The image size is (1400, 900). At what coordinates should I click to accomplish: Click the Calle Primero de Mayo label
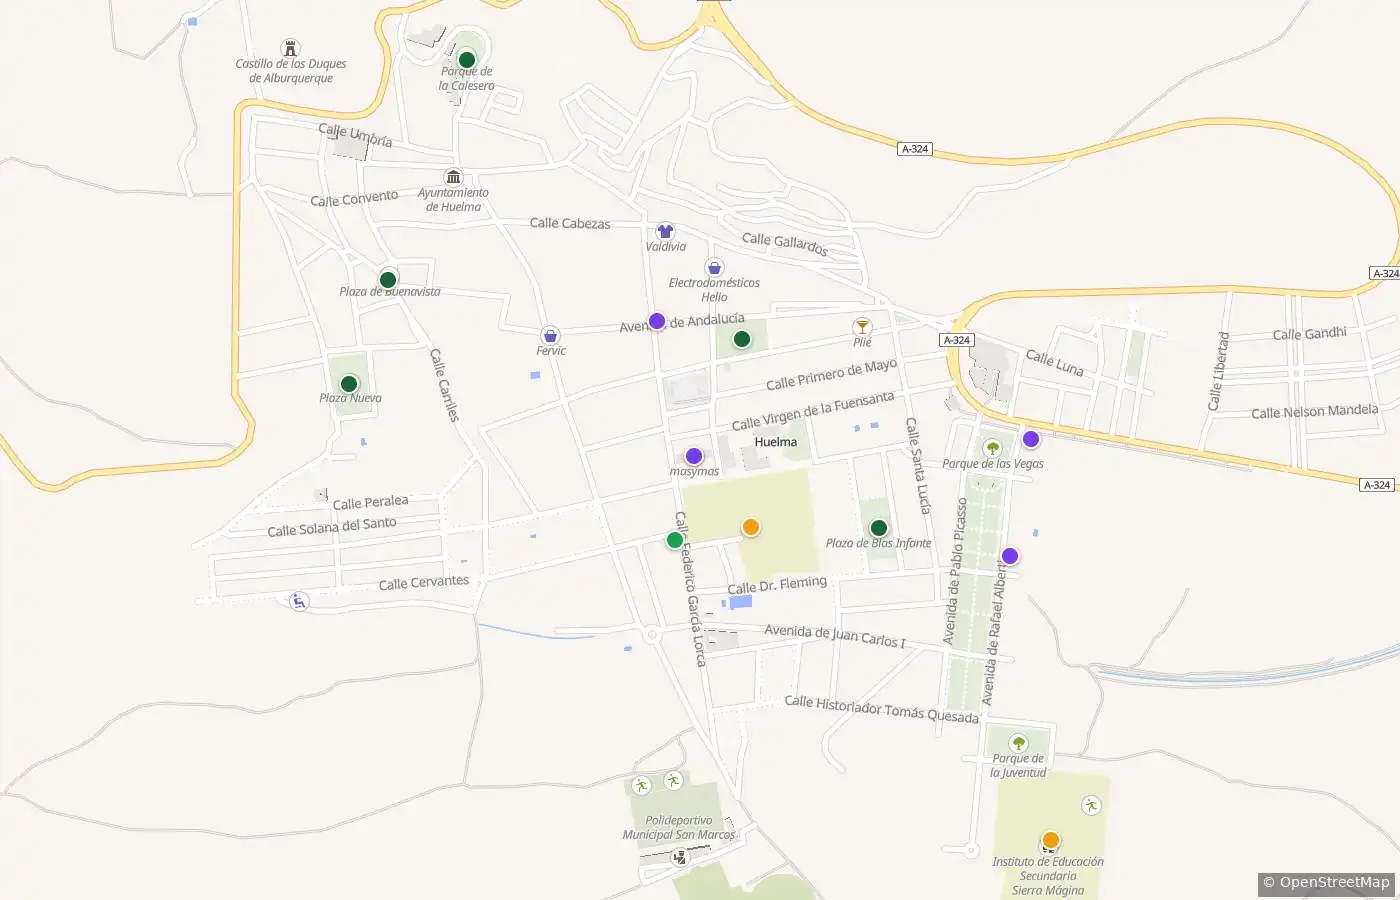click(832, 375)
